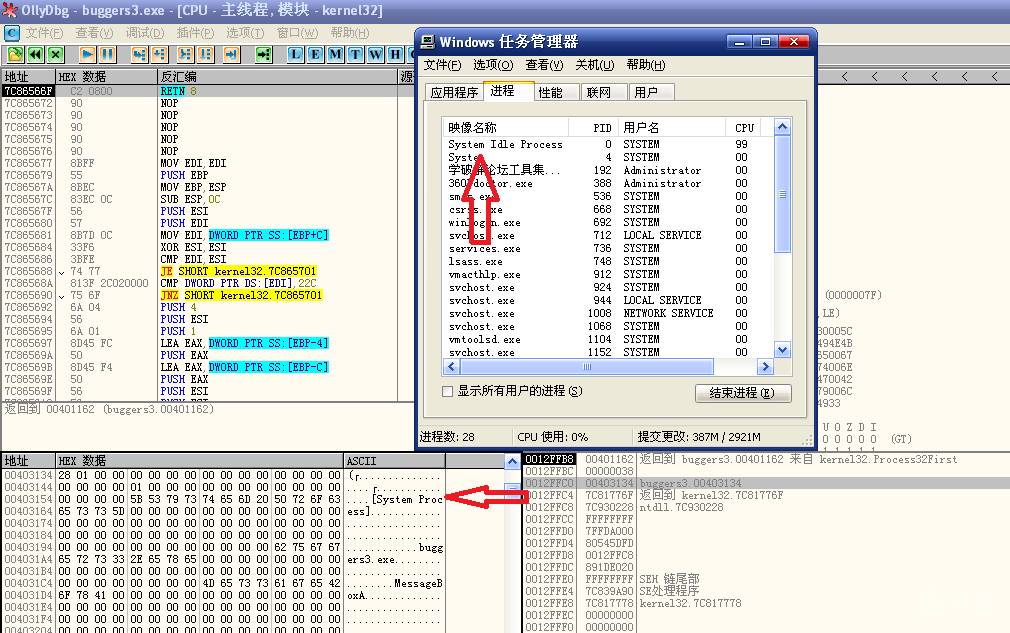The height and width of the screenshot is (633, 1010).
Task: Open OllyDbg 插件(P) menu
Action: (x=195, y=33)
